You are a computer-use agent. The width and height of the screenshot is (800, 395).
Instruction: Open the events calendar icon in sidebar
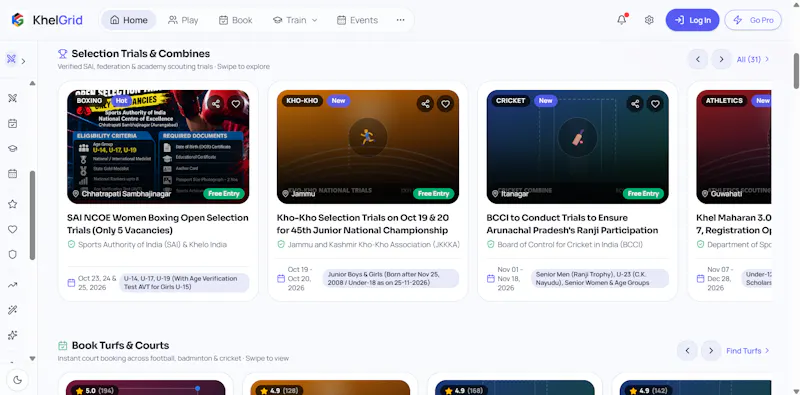(x=13, y=174)
